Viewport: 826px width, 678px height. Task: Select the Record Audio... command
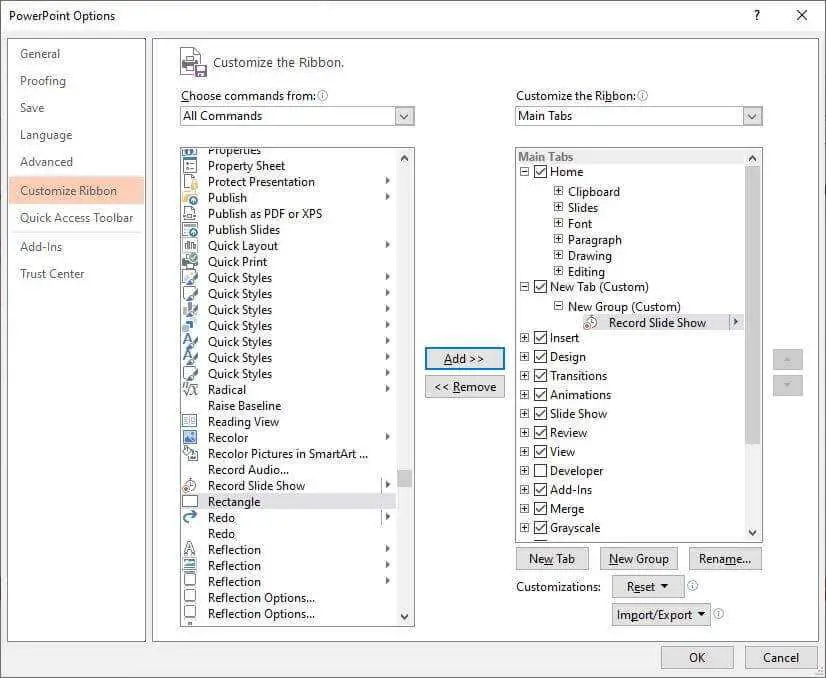248,470
